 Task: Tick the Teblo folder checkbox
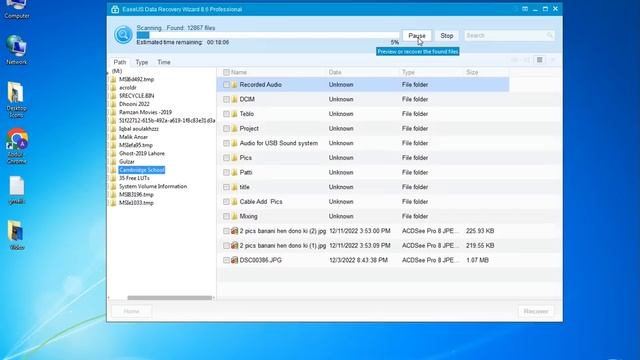(x=226, y=114)
